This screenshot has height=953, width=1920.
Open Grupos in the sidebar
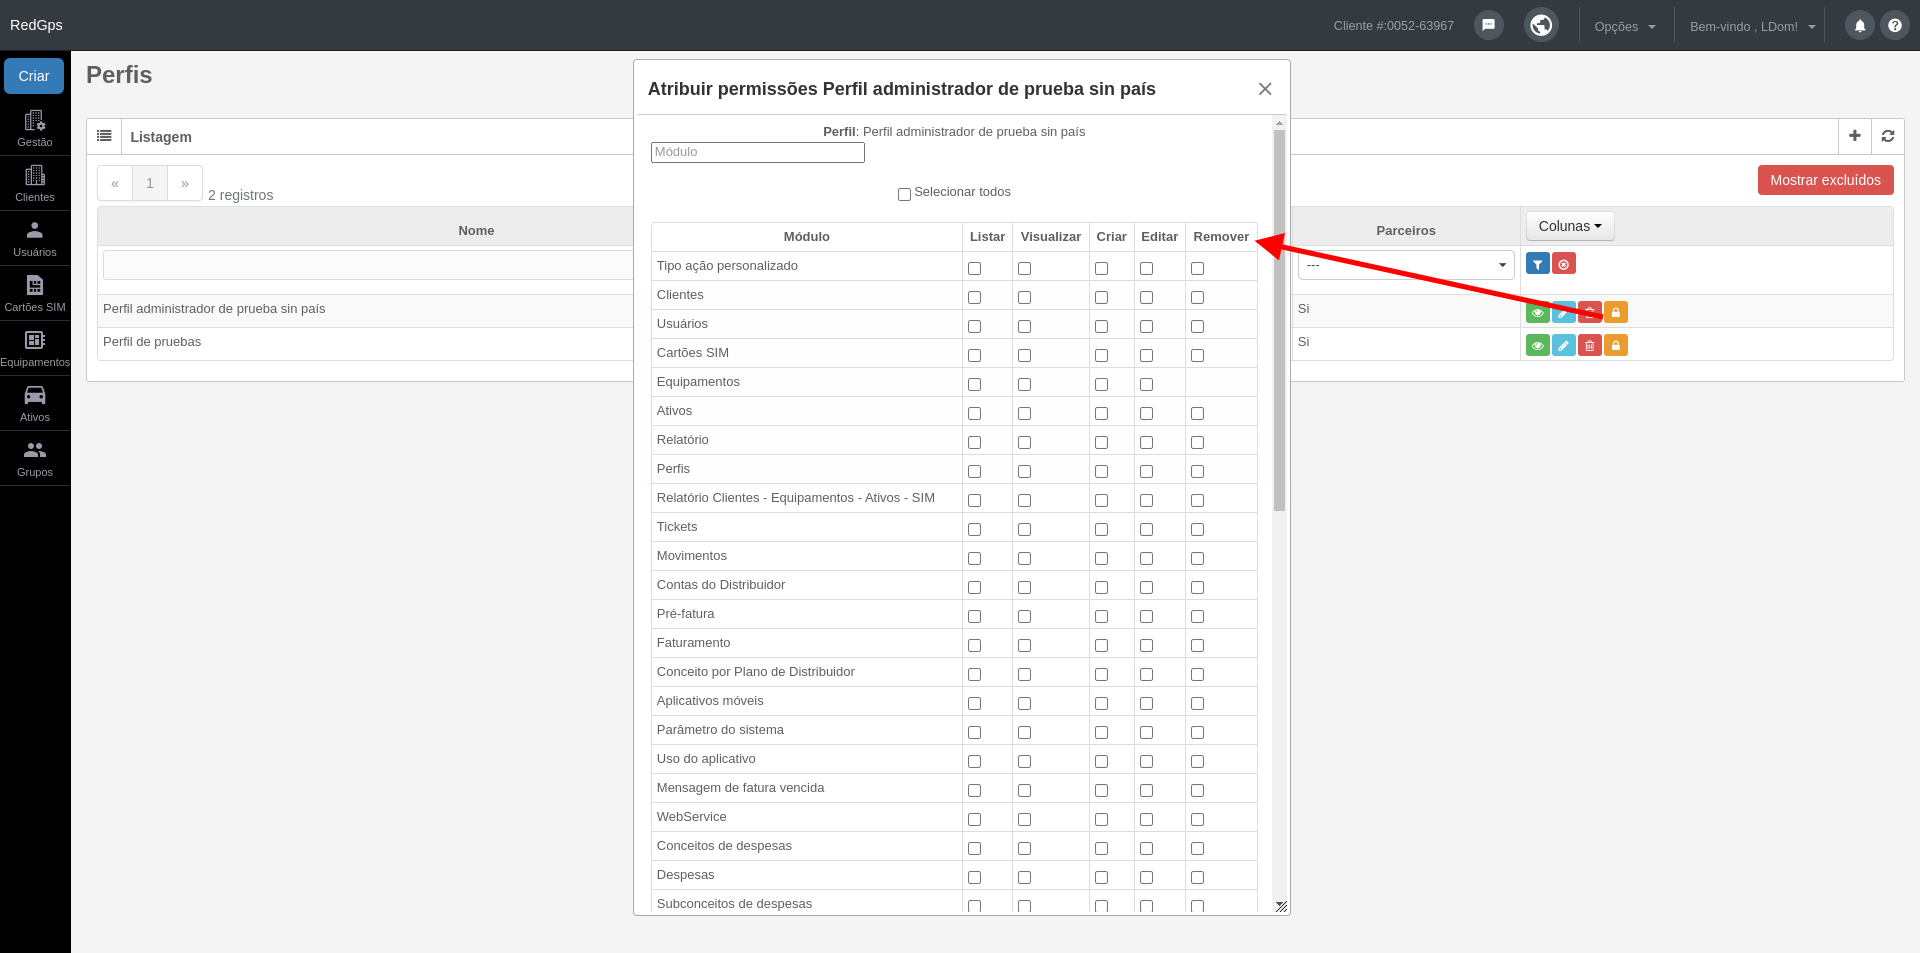(35, 458)
